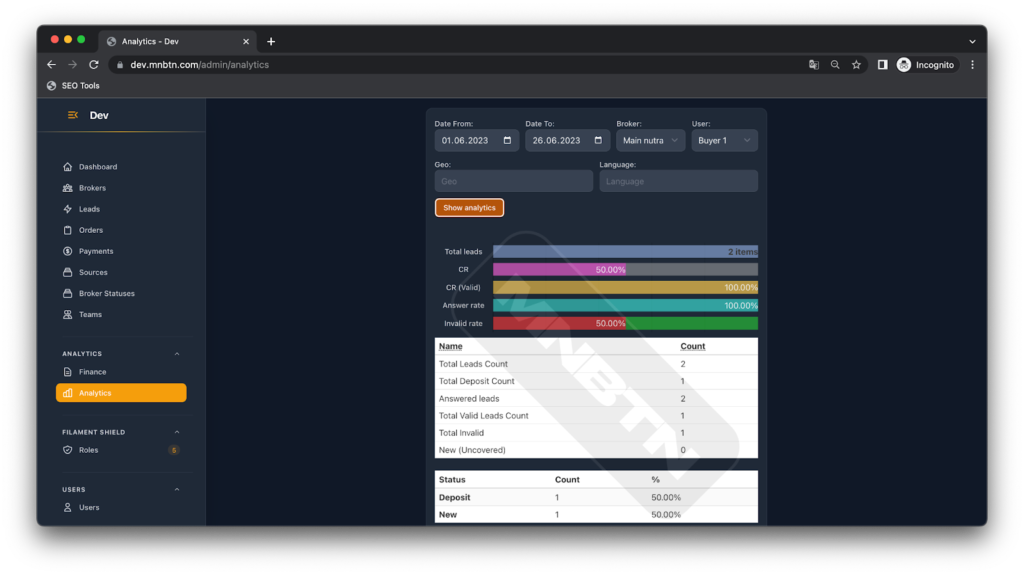Open Payments via its dollar icon

coord(68,251)
